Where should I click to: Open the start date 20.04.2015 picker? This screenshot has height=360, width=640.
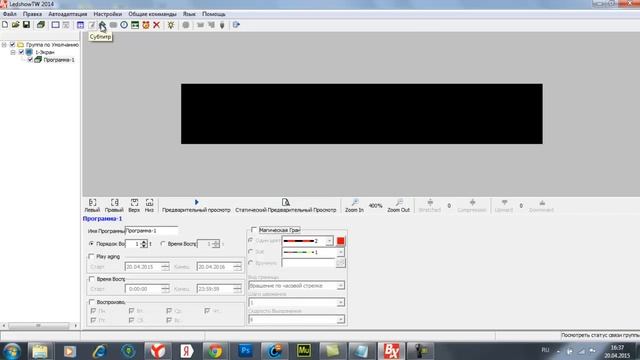coord(147,267)
